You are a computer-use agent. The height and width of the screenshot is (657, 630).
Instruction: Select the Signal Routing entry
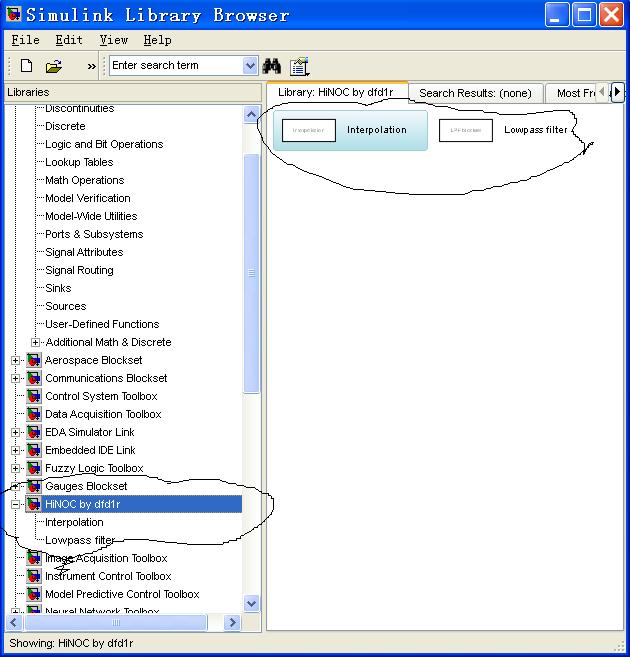pyautogui.click(x=79, y=270)
